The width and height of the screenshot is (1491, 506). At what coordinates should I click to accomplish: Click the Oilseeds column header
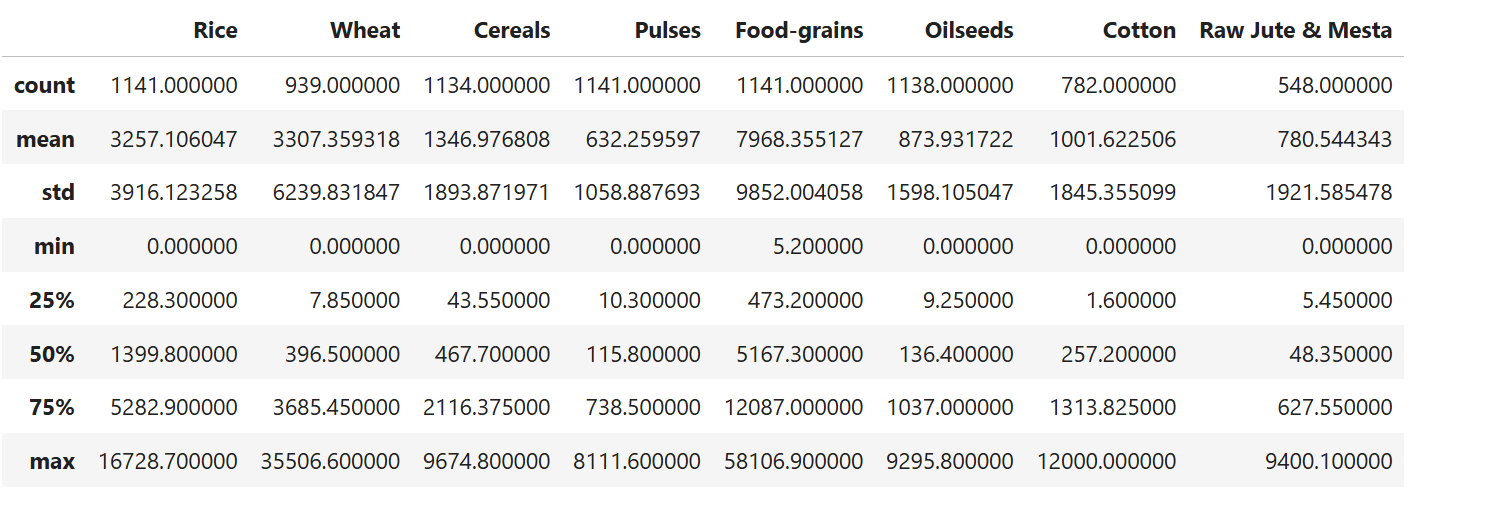(x=969, y=30)
